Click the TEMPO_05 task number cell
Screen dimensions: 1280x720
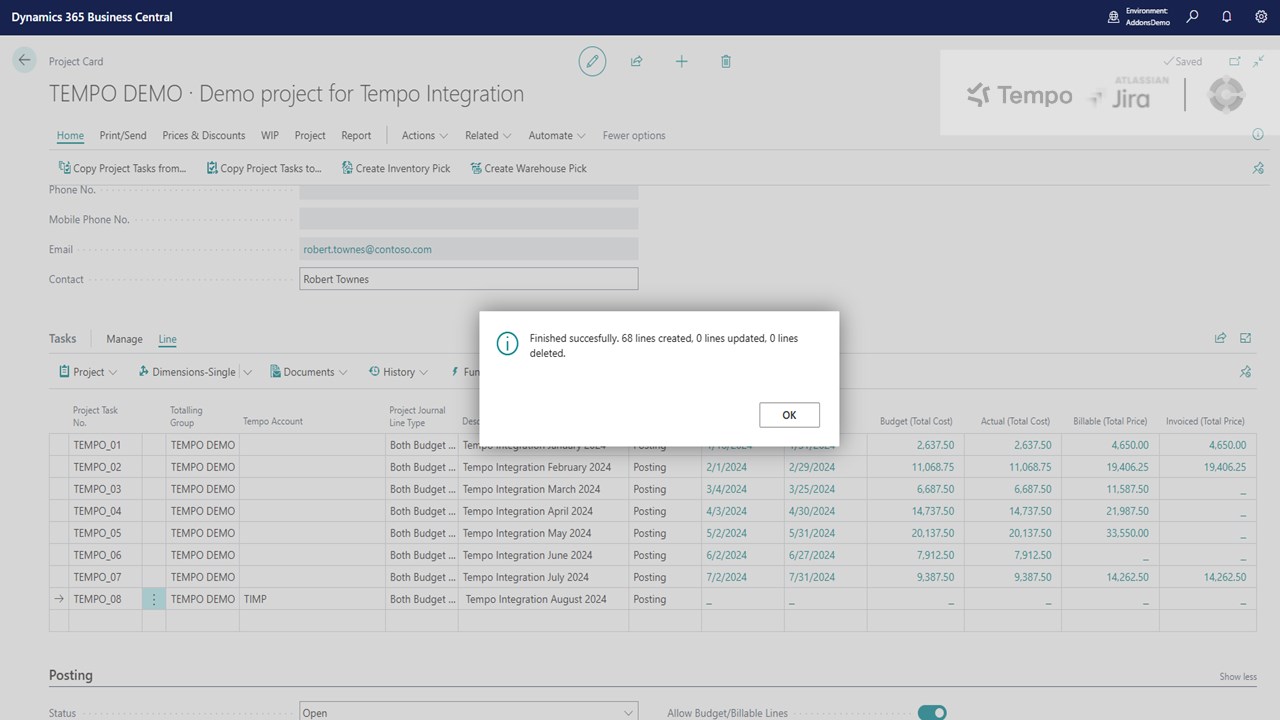(105, 533)
